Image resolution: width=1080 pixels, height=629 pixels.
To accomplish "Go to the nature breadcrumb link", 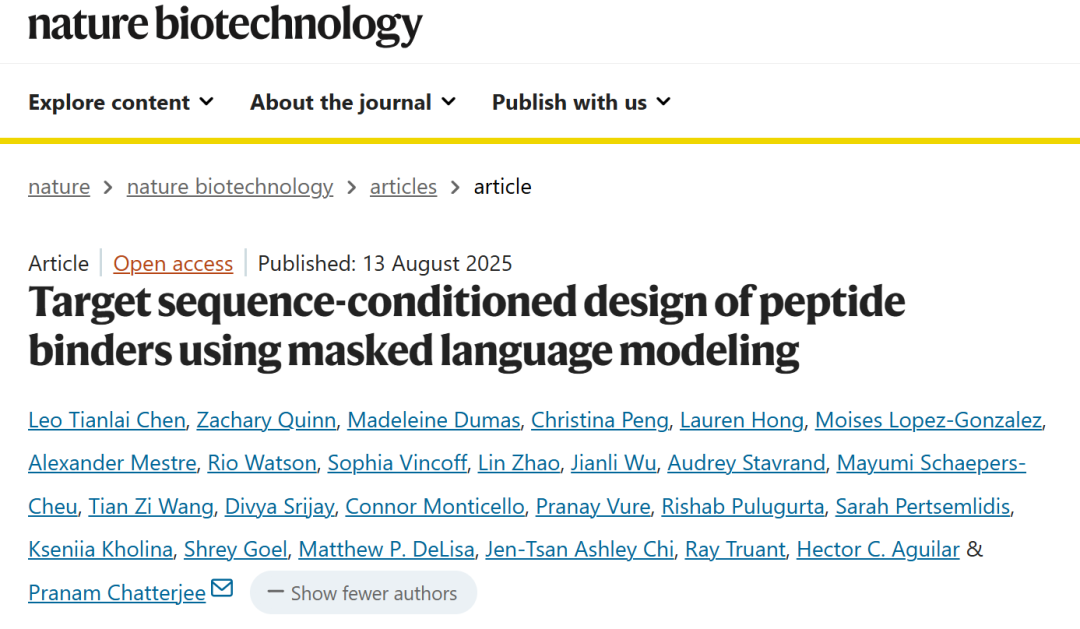I will tap(59, 187).
